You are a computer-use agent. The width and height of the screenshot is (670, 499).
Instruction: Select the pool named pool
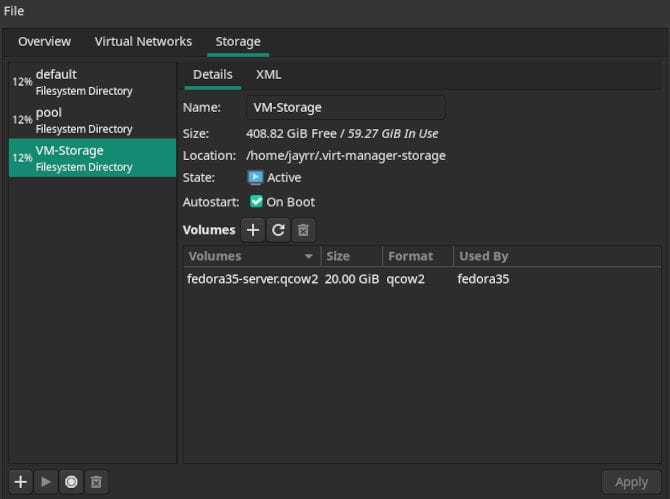click(x=92, y=120)
